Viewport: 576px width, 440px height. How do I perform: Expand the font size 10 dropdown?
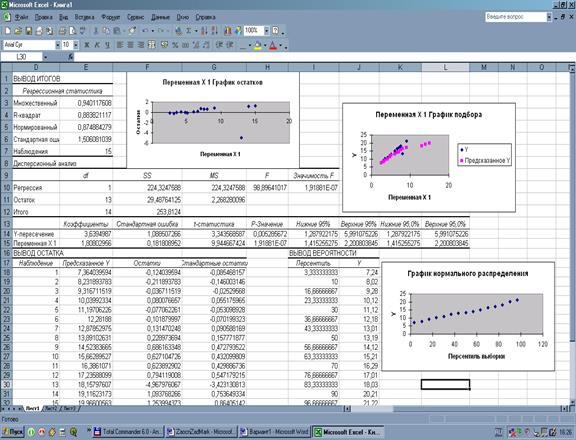(x=76, y=45)
